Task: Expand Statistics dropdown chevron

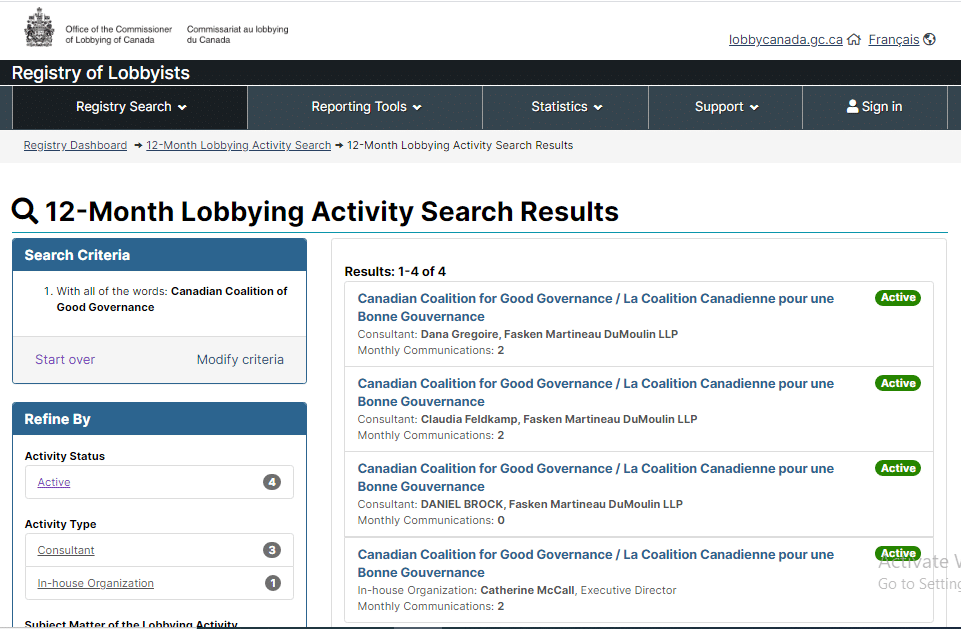Action: (598, 107)
